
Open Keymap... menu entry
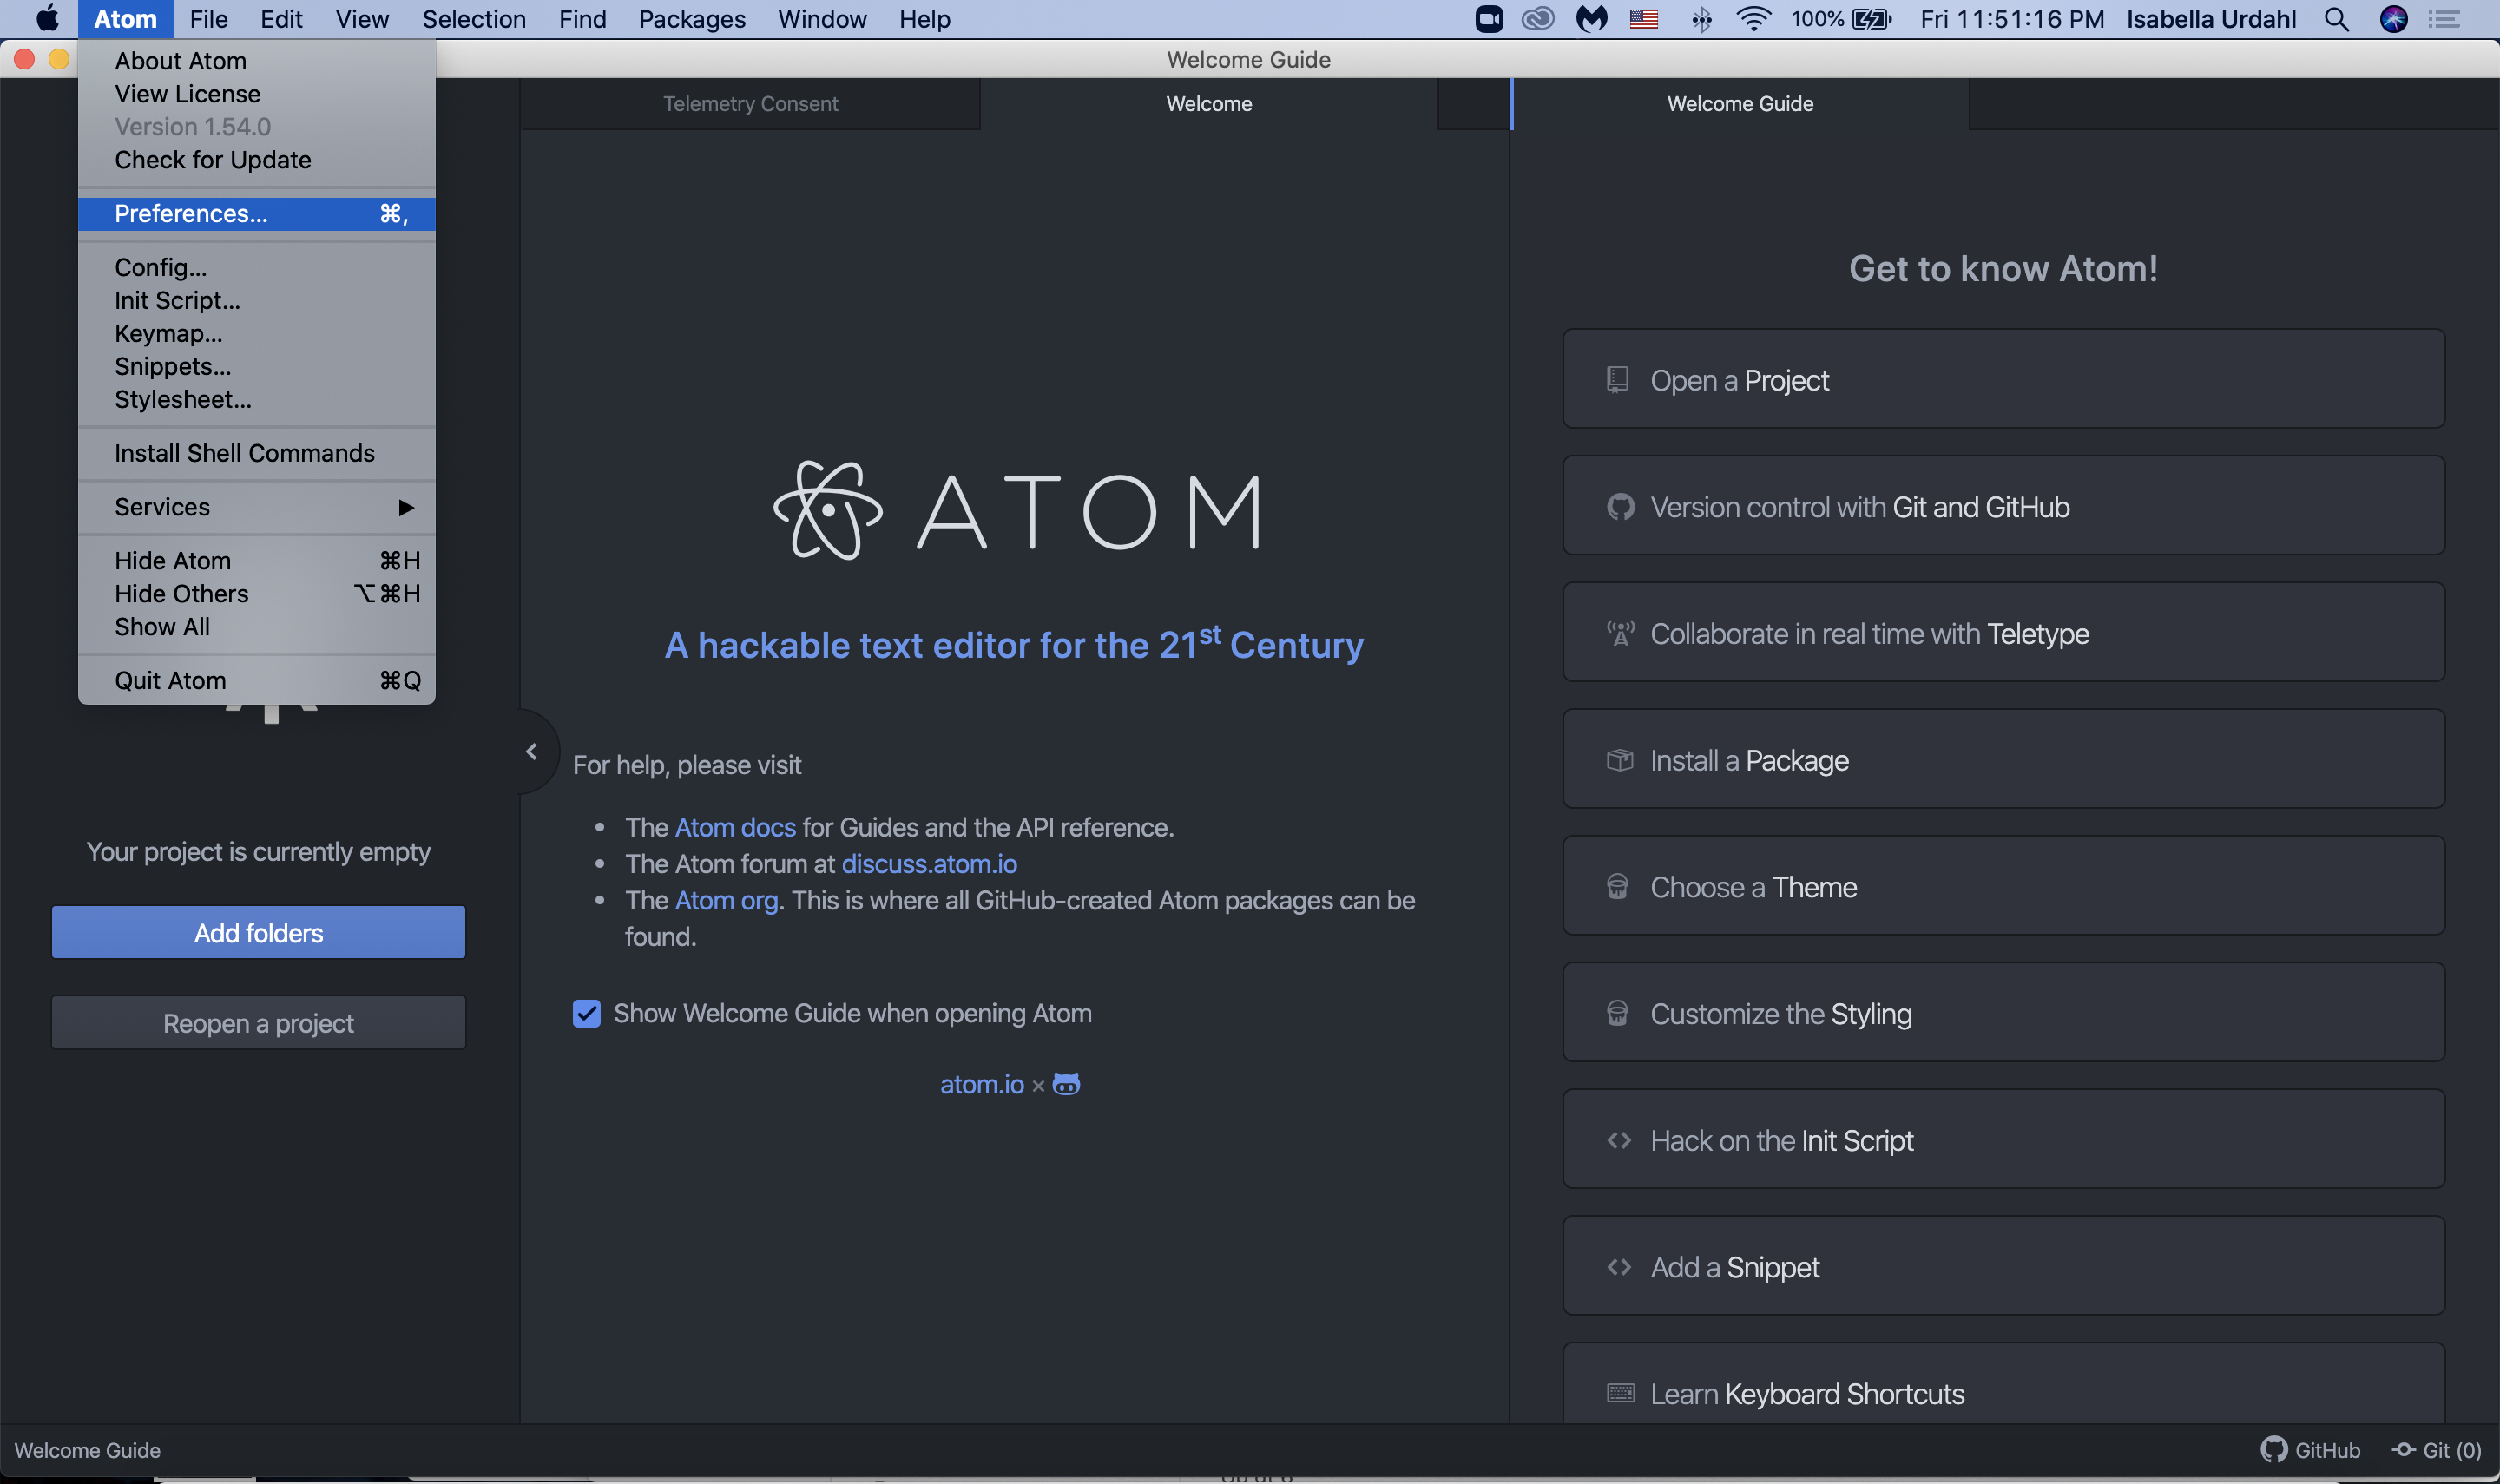[257, 334]
